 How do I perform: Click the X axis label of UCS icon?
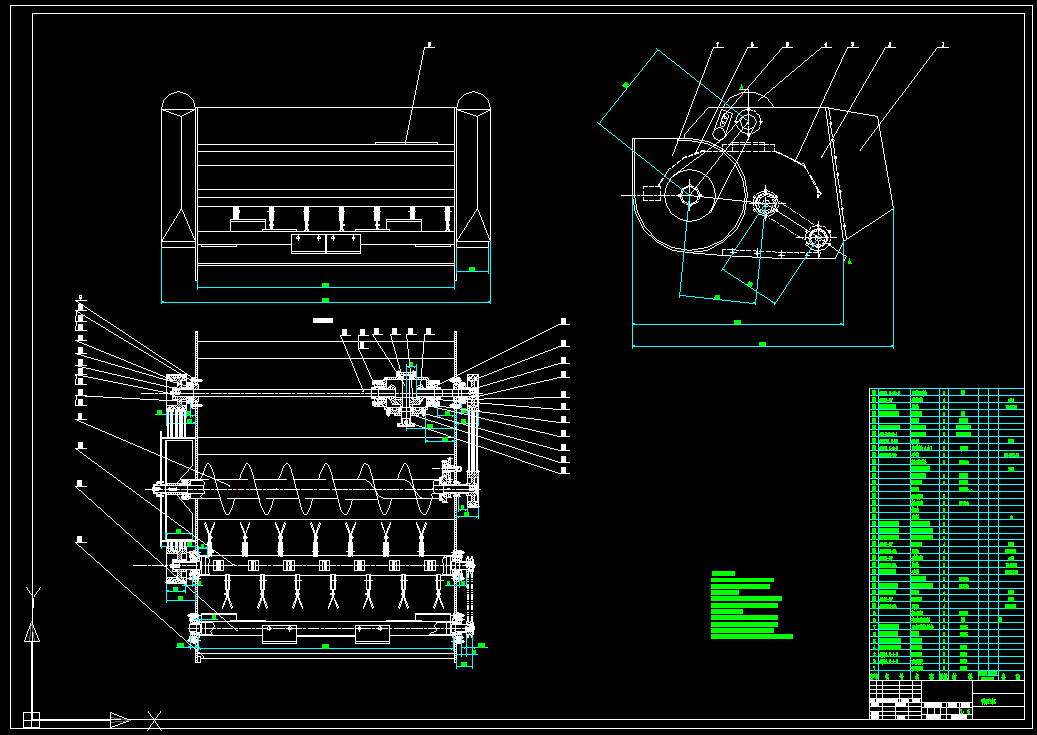pyautogui.click(x=154, y=720)
